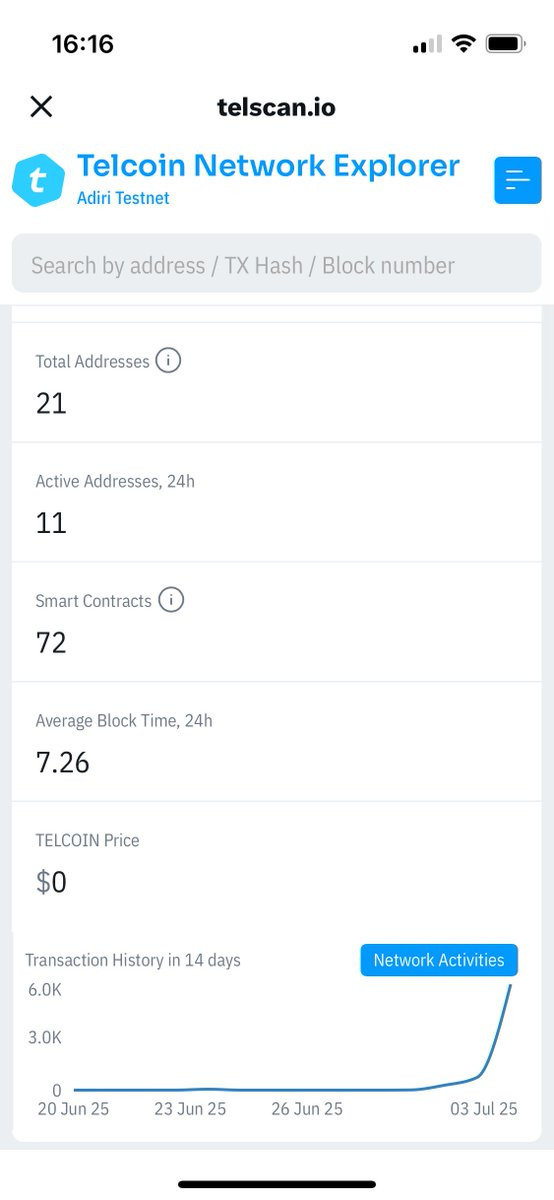Open Network Activities button
Screen dimensions: 554x1200
coord(439,960)
